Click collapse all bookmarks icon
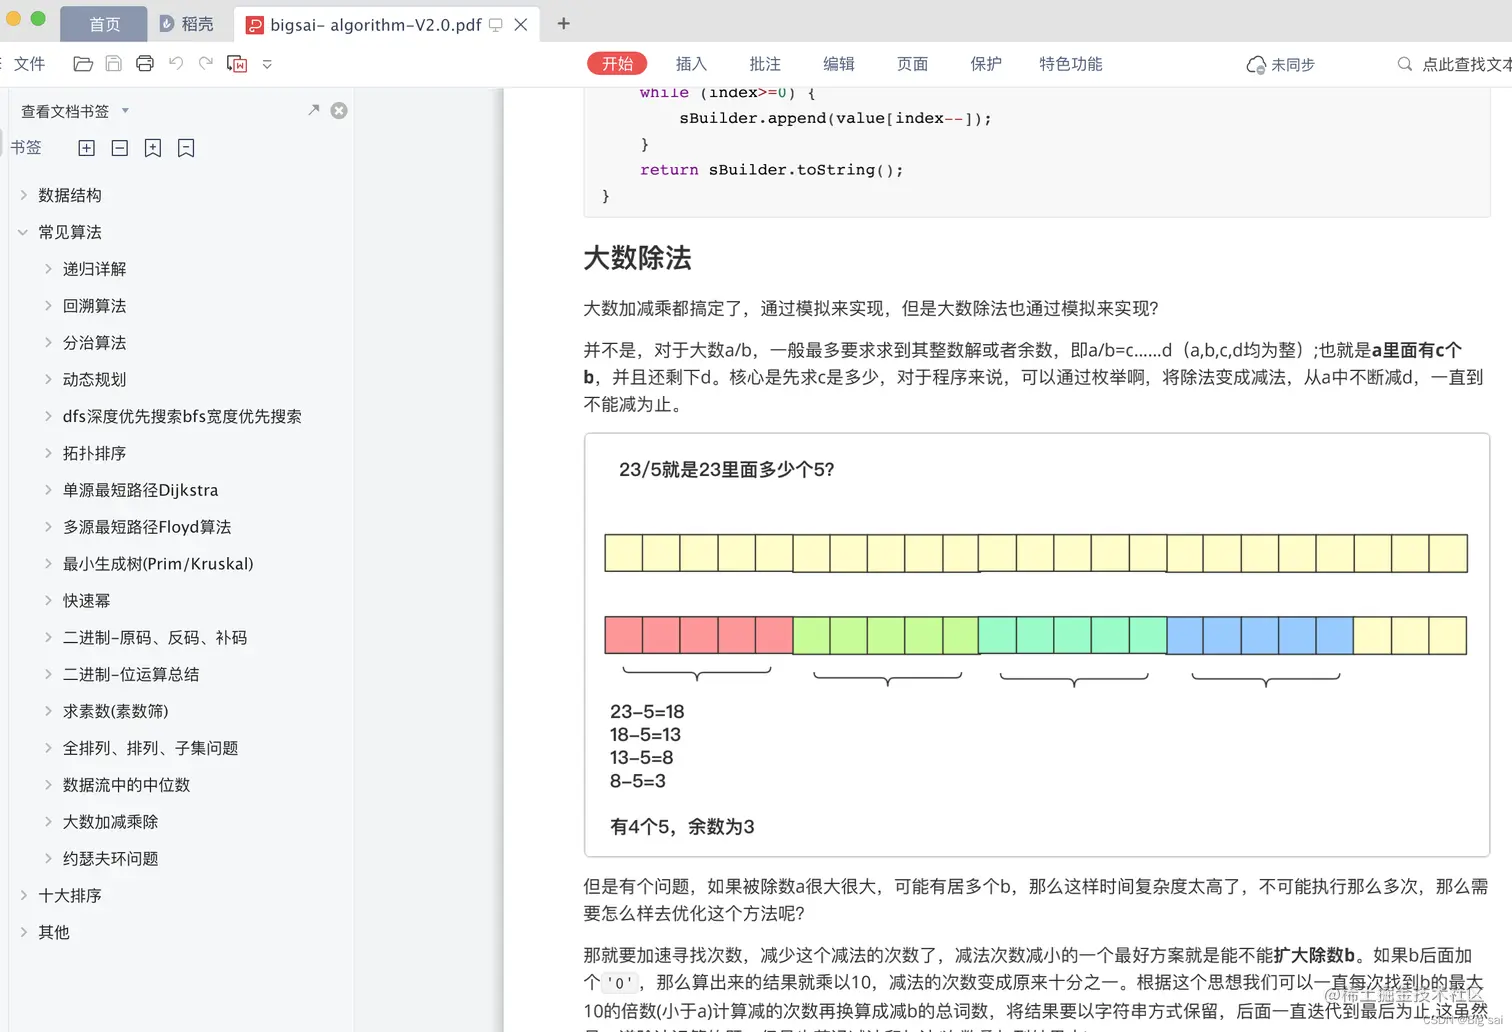Screen dimensions: 1512x1032 [x=120, y=148]
